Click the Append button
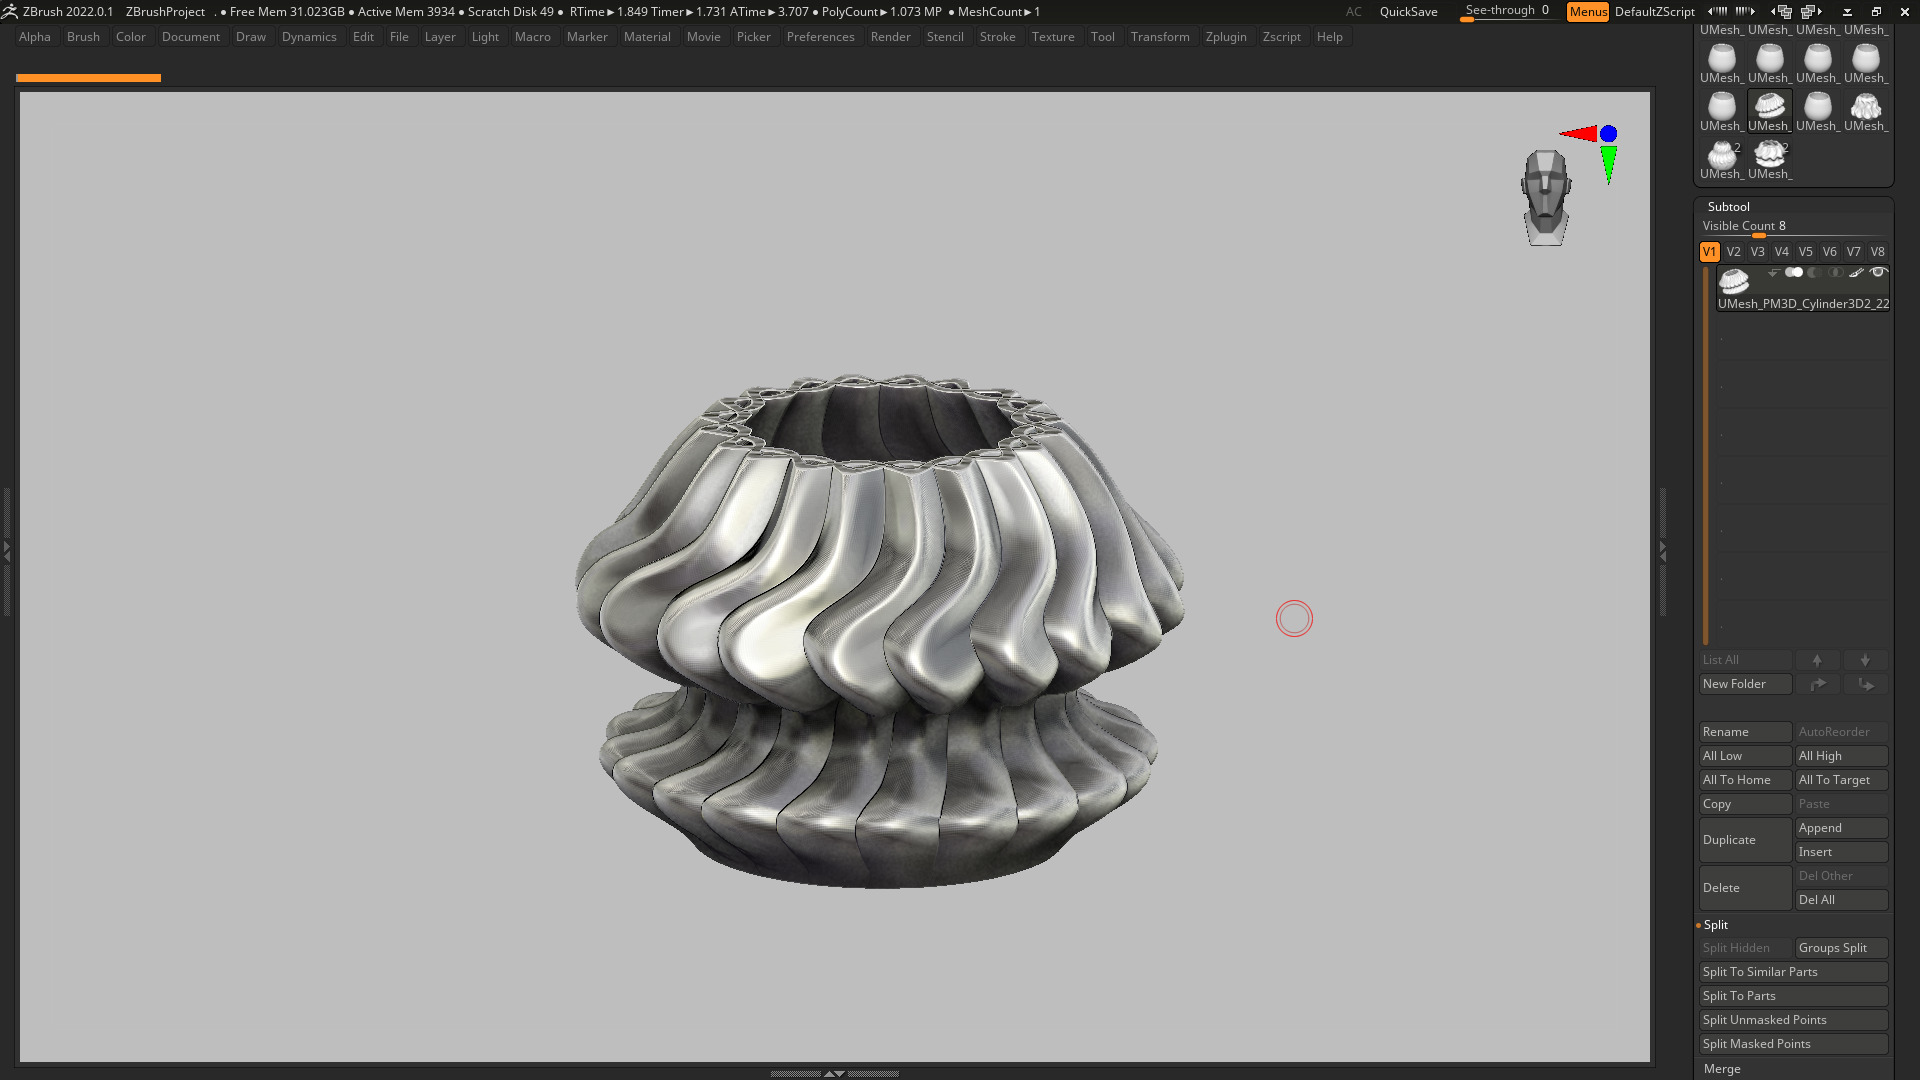 coord(1841,828)
